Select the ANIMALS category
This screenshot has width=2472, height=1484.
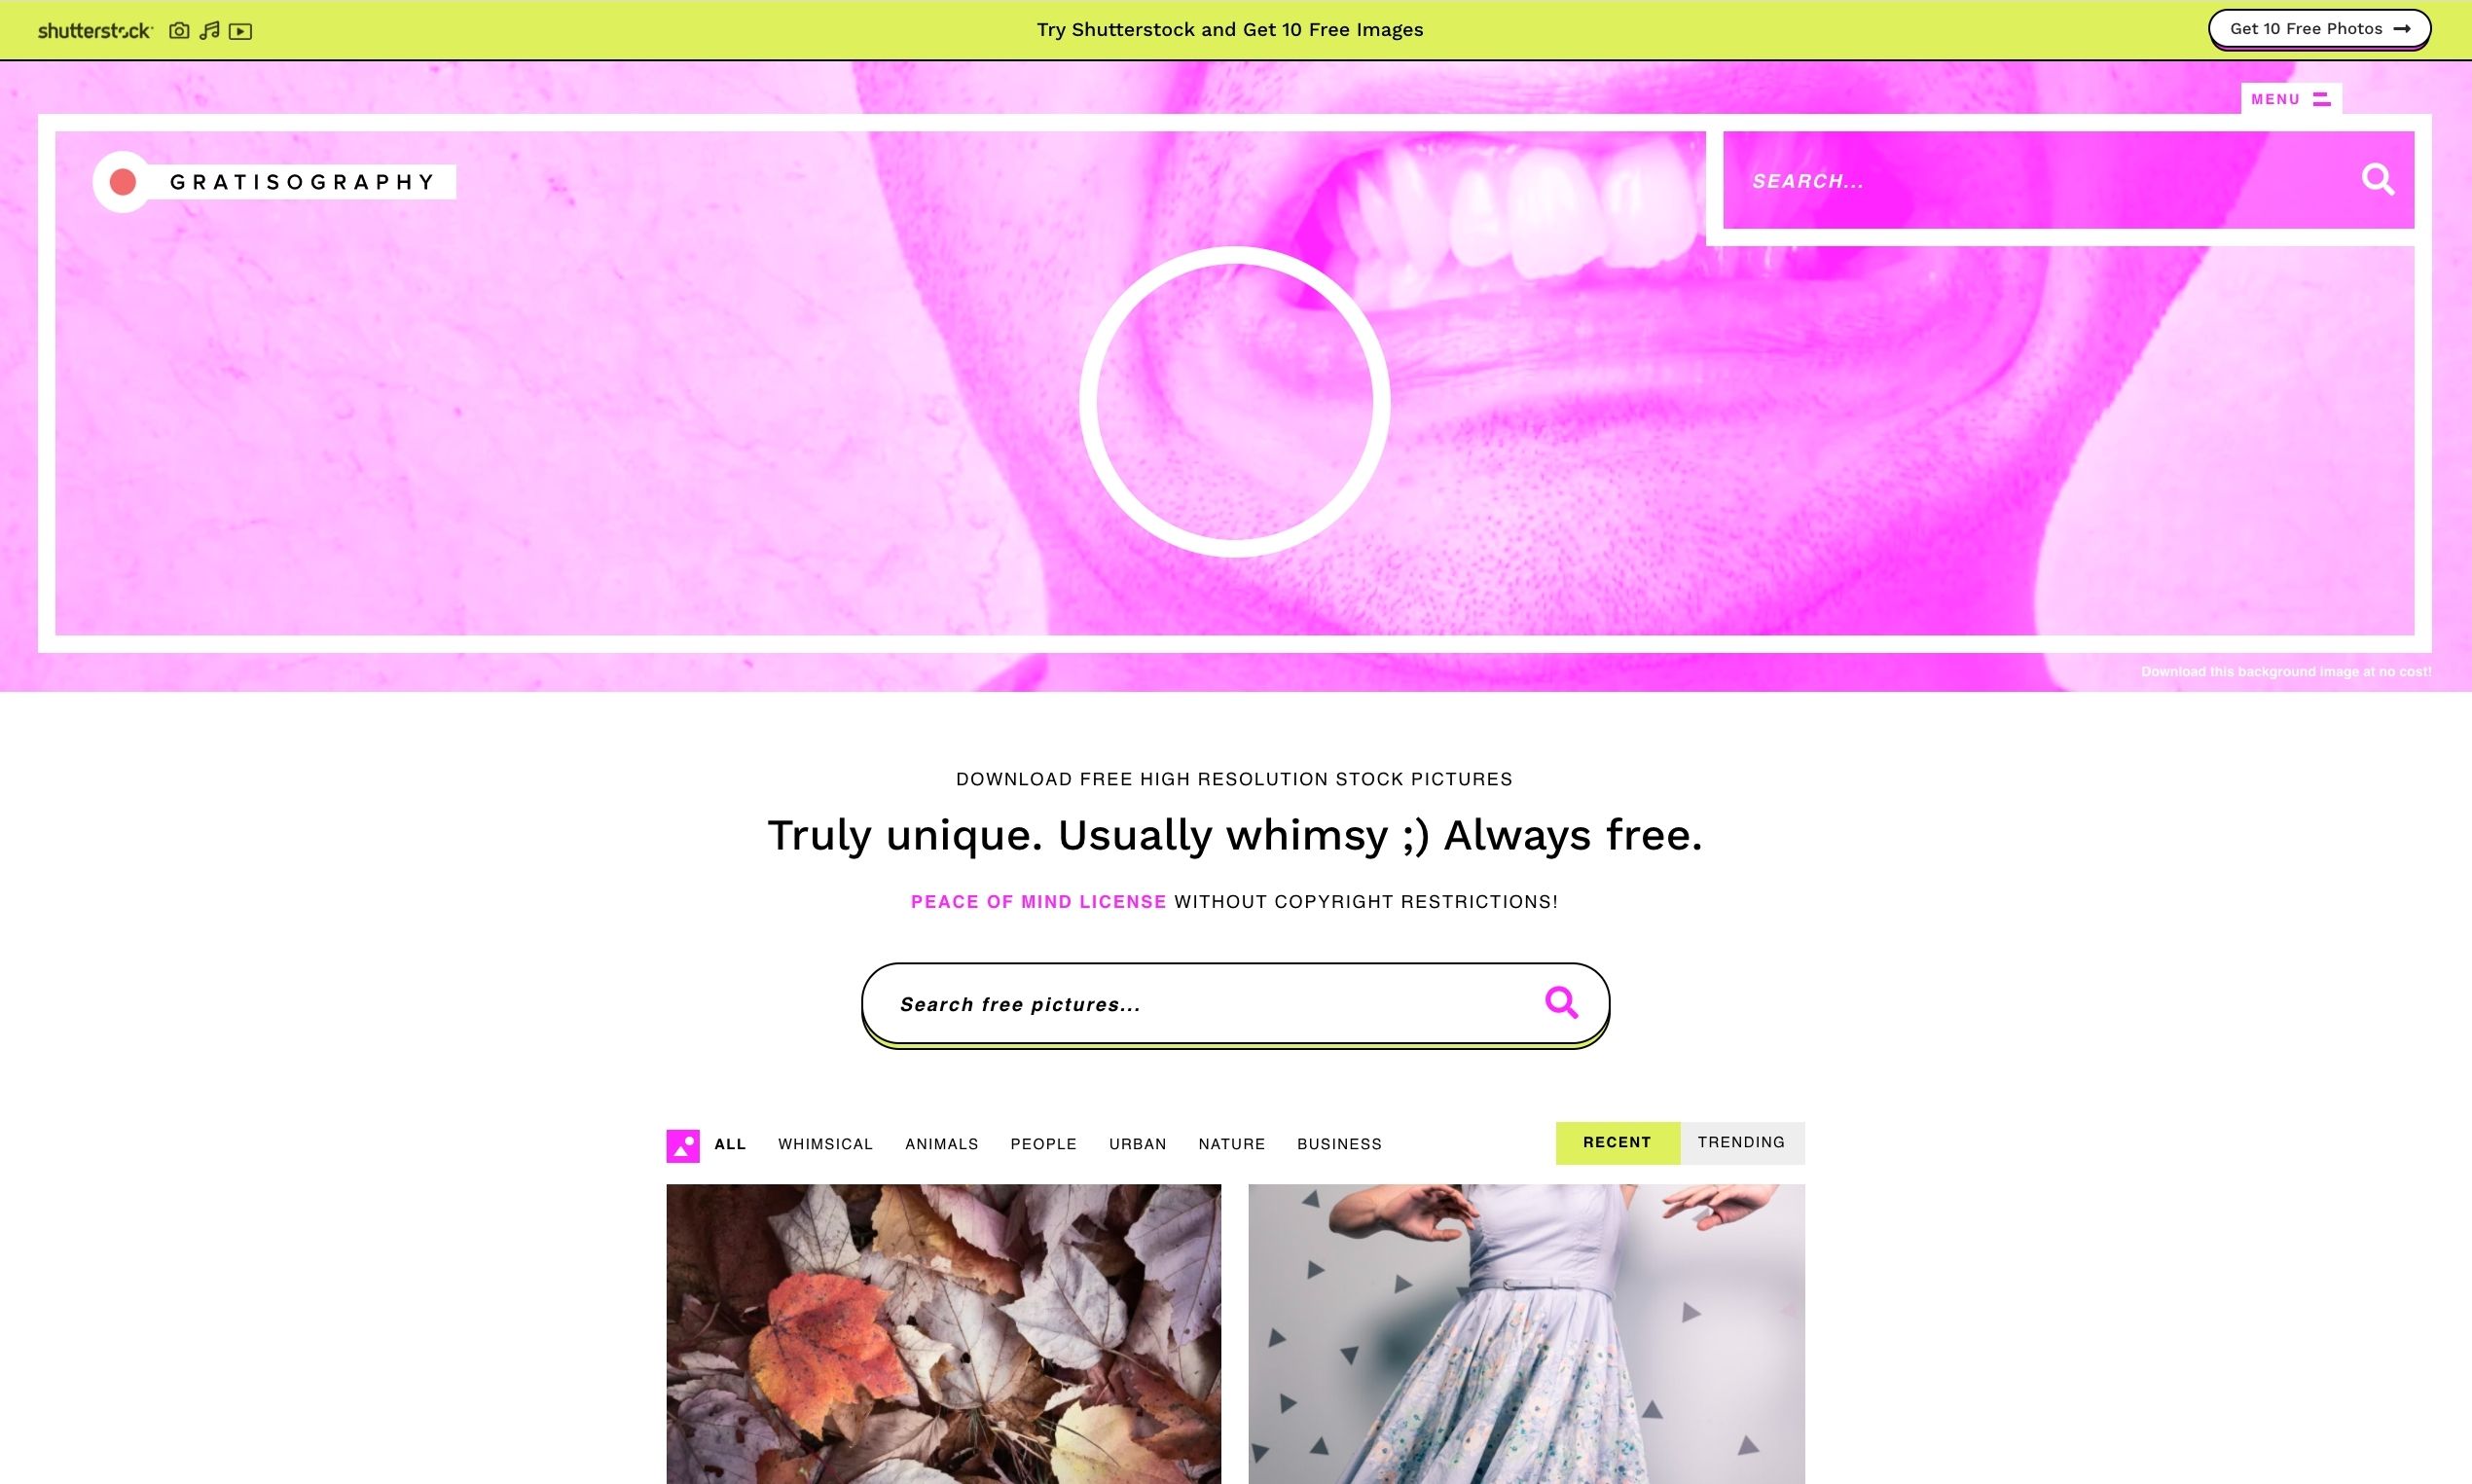coord(942,1144)
